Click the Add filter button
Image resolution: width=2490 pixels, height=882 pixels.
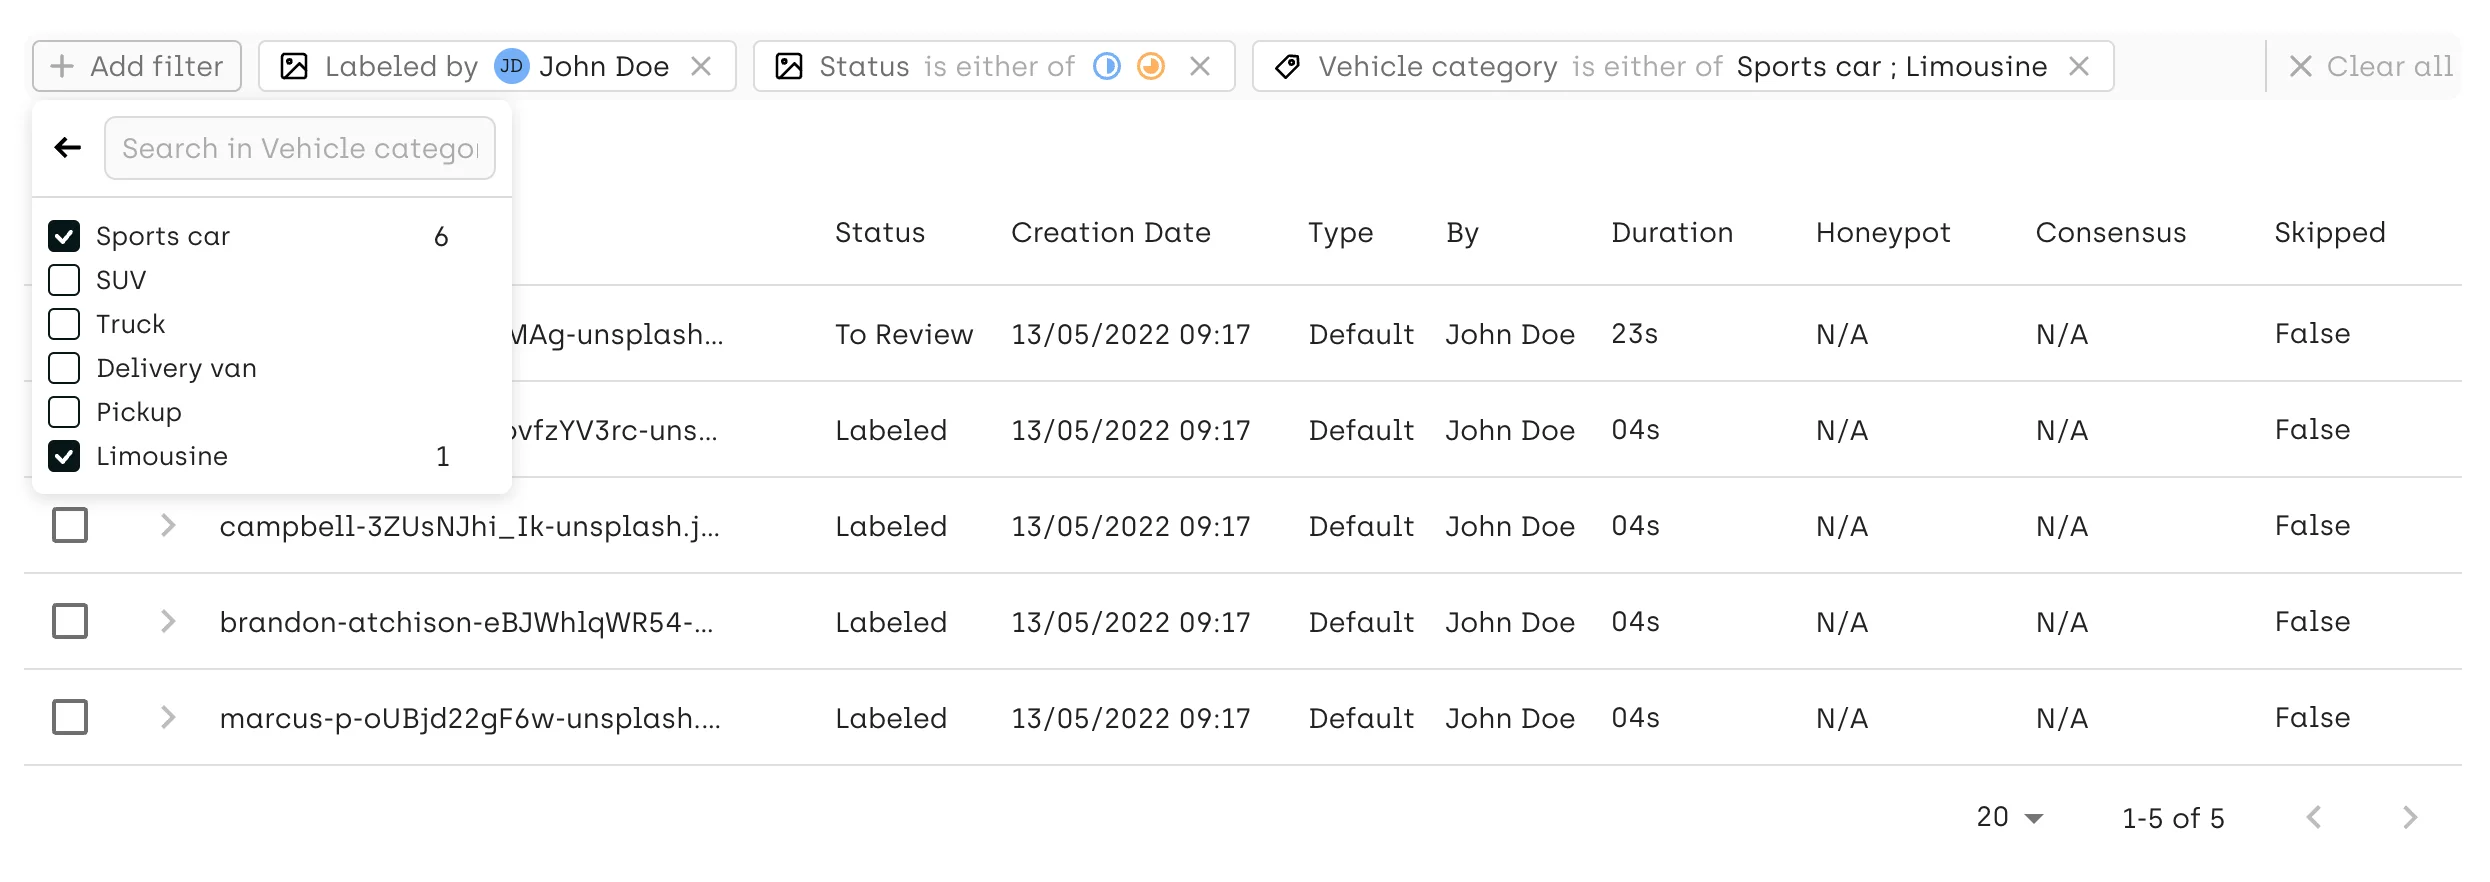pos(137,66)
